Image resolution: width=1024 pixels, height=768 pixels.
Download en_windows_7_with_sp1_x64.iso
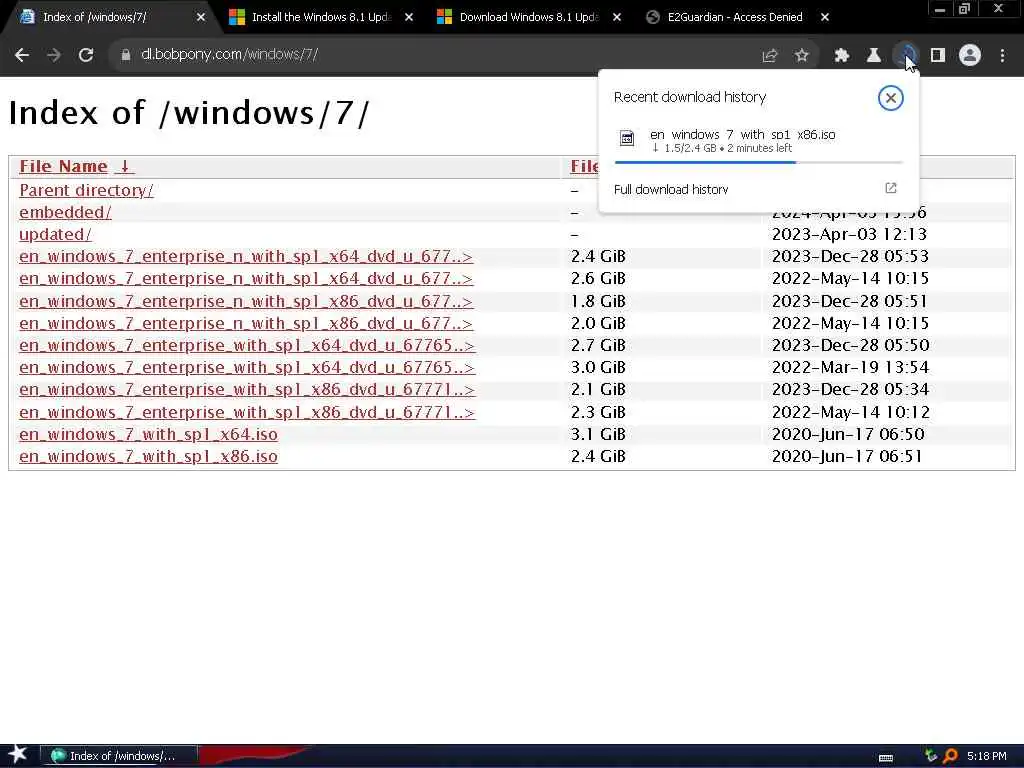pyautogui.click(x=148, y=434)
